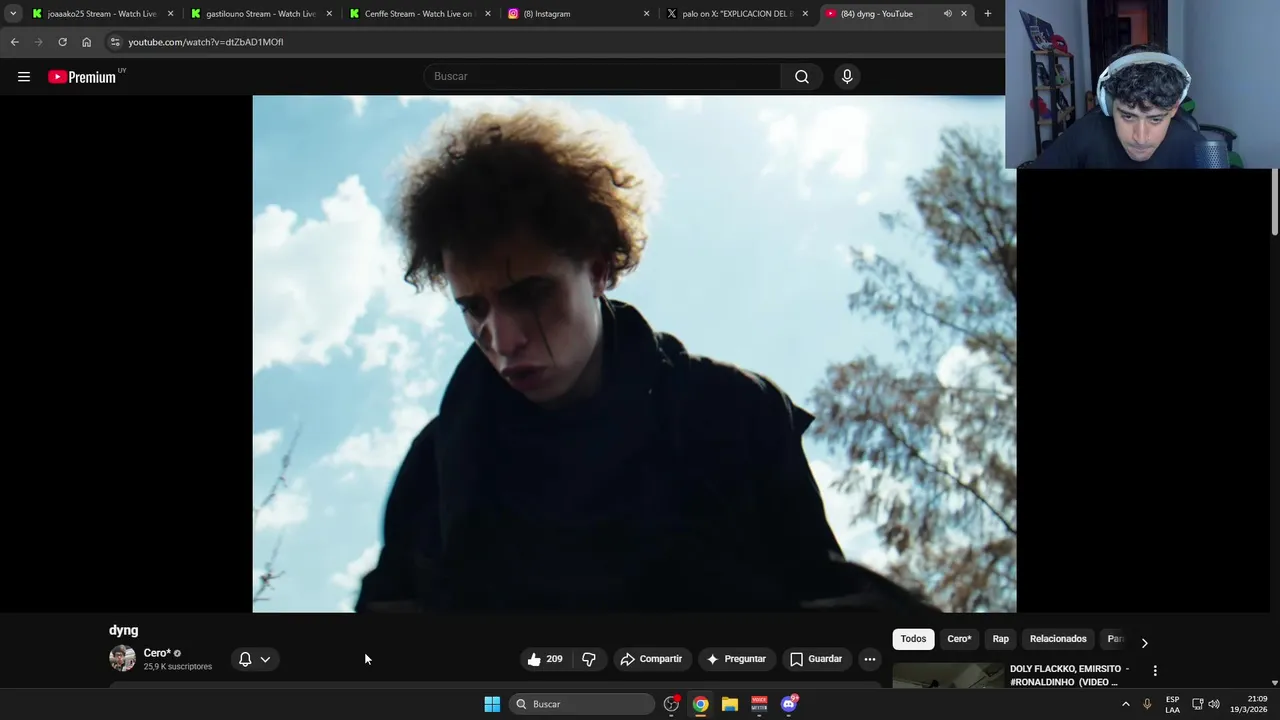
Task: Open the Compartir share dialog
Action: [651, 659]
